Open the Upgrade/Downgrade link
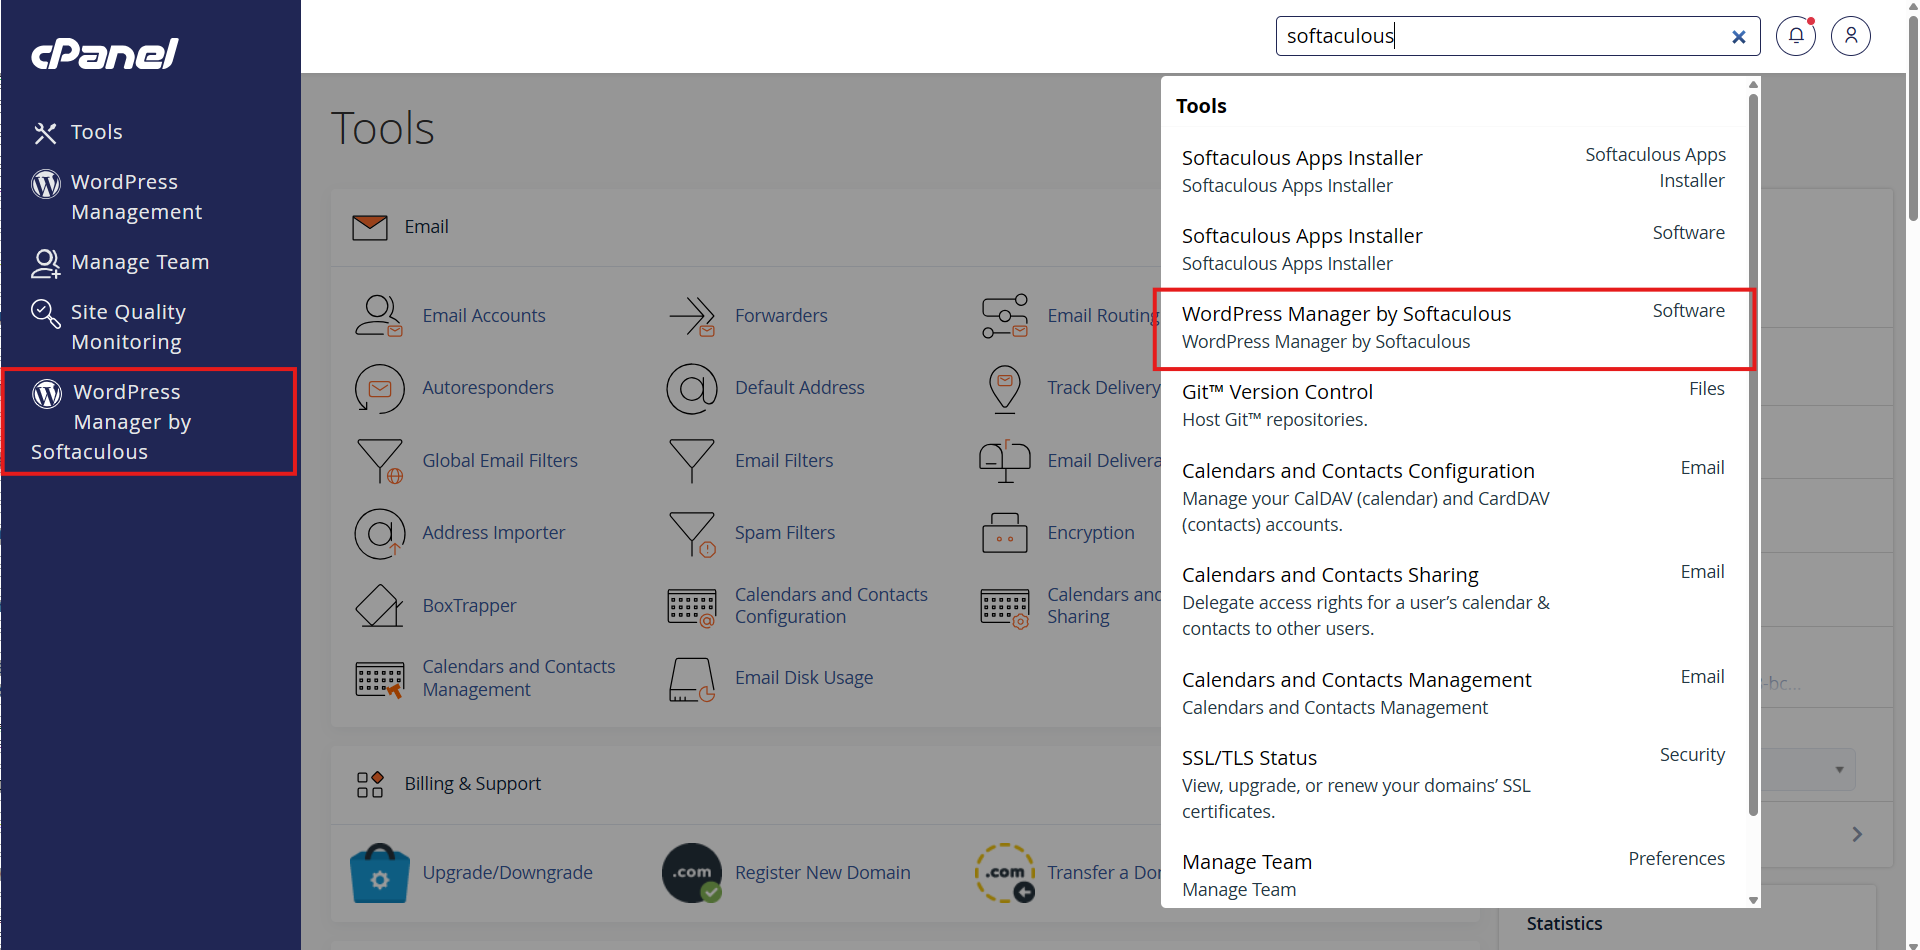The height and width of the screenshot is (950, 1920). [507, 873]
